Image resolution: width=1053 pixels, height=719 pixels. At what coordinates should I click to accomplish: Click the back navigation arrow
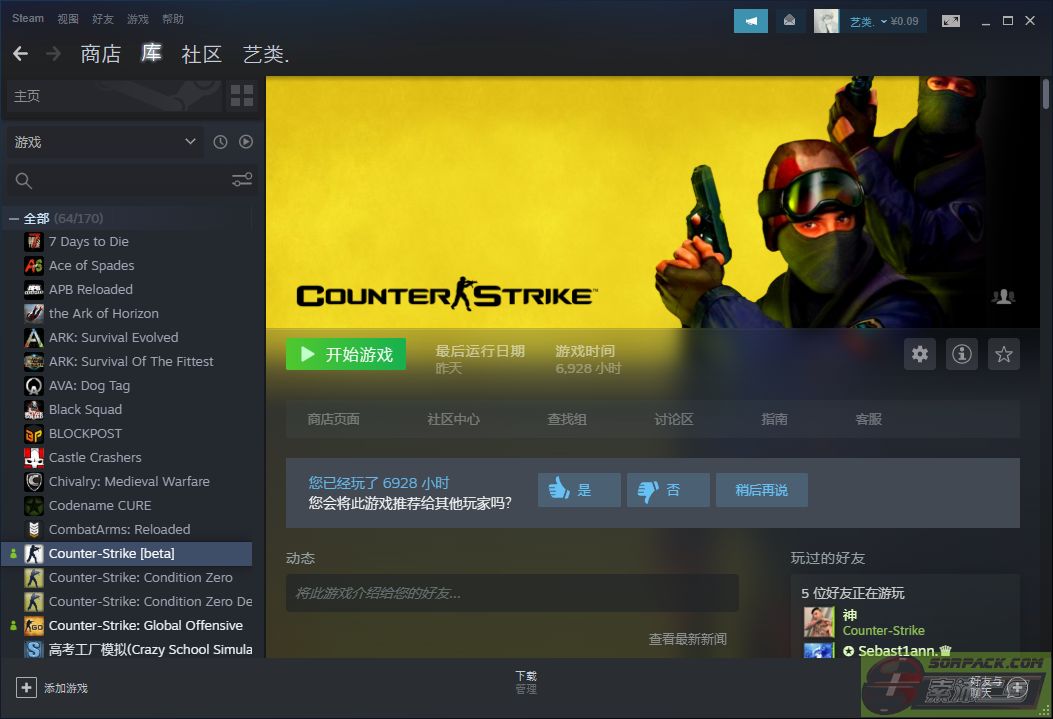pyautogui.click(x=20, y=53)
